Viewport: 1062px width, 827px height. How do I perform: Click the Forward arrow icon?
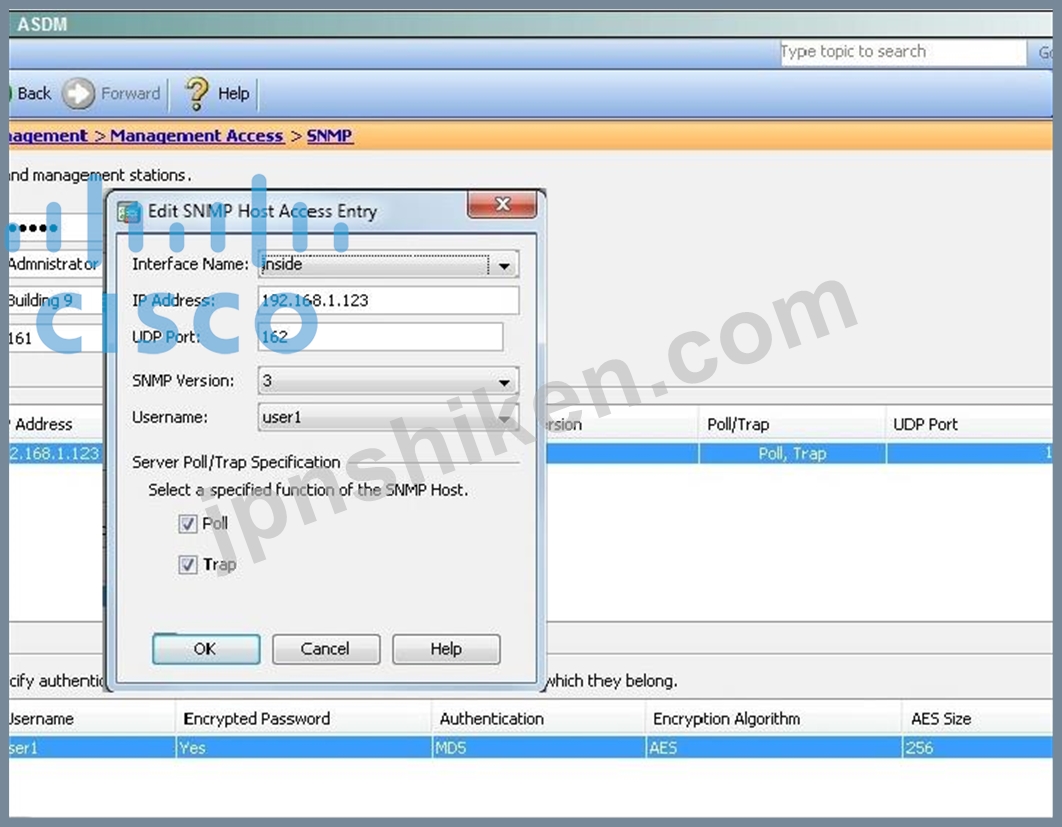click(x=79, y=93)
